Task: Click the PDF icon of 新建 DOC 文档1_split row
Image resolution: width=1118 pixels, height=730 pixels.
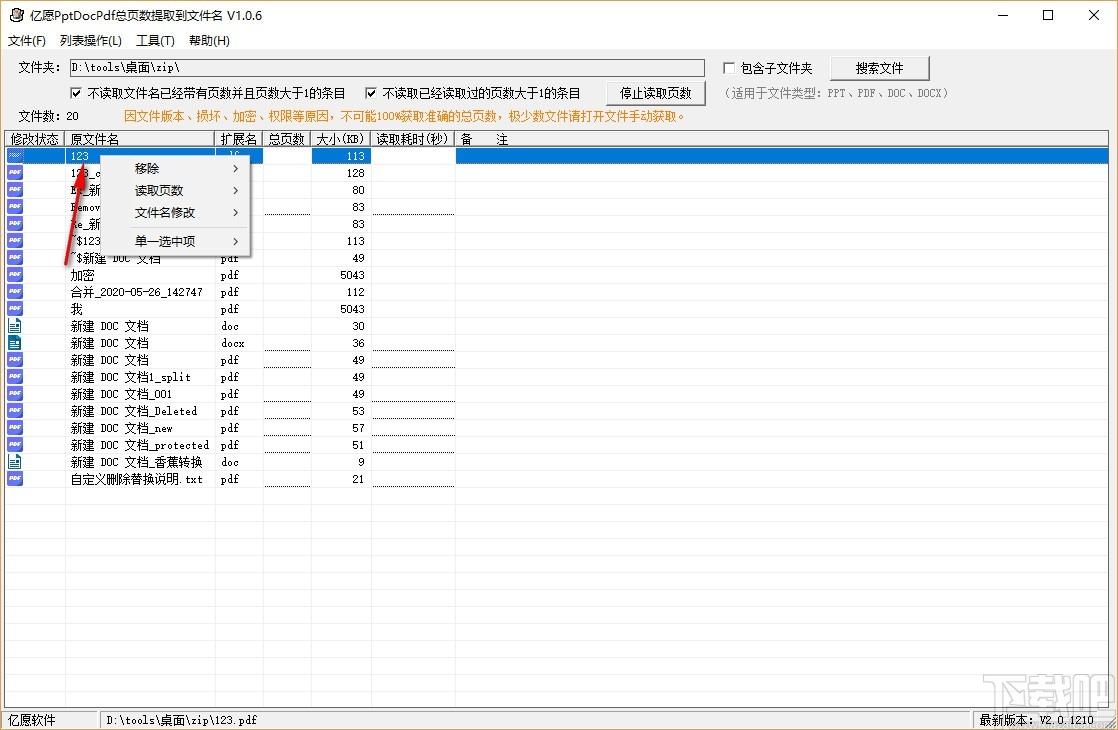Action: pos(15,377)
